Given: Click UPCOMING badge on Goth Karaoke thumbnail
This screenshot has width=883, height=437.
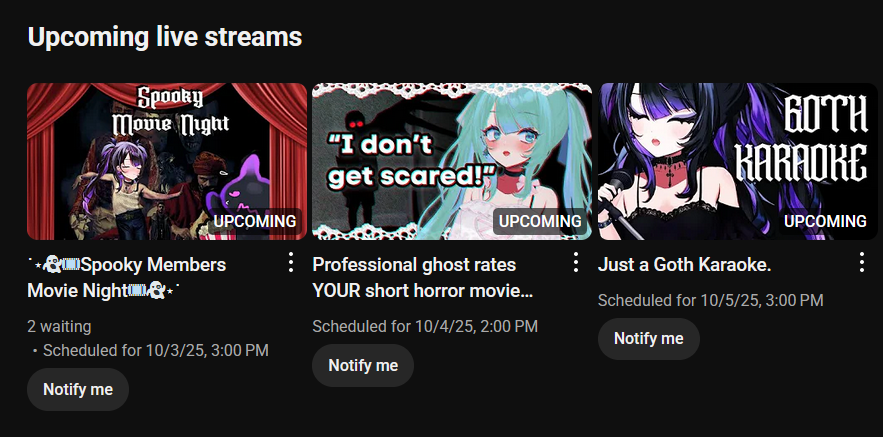Looking at the screenshot, I should pyautogui.click(x=826, y=221).
